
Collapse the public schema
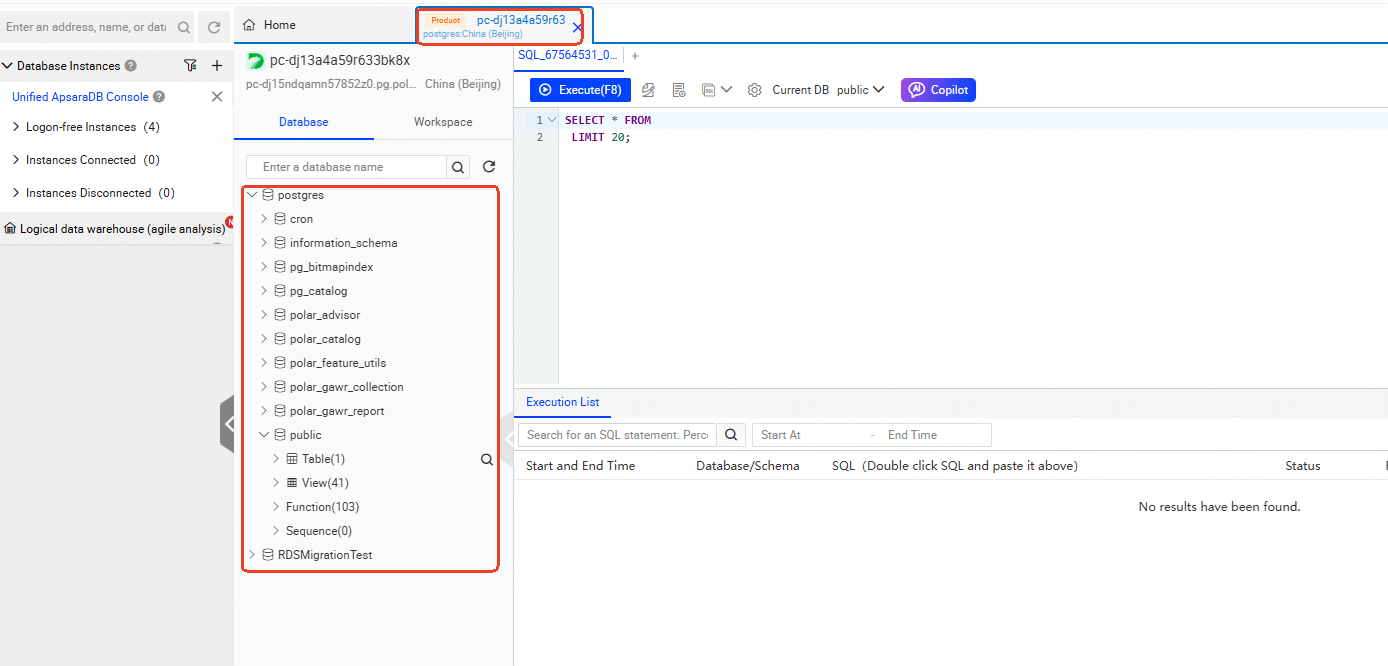264,435
